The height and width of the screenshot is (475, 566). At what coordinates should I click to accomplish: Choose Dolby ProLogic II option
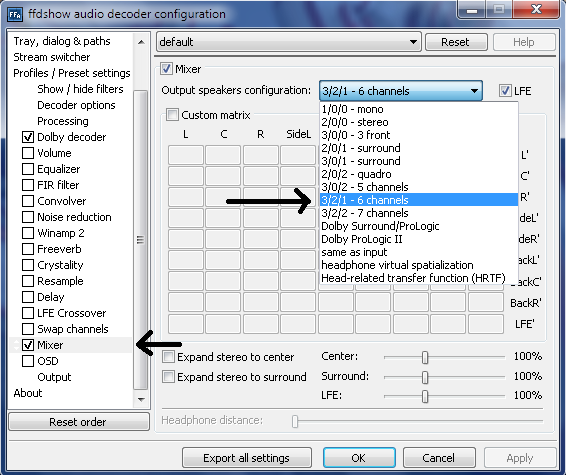(419, 239)
